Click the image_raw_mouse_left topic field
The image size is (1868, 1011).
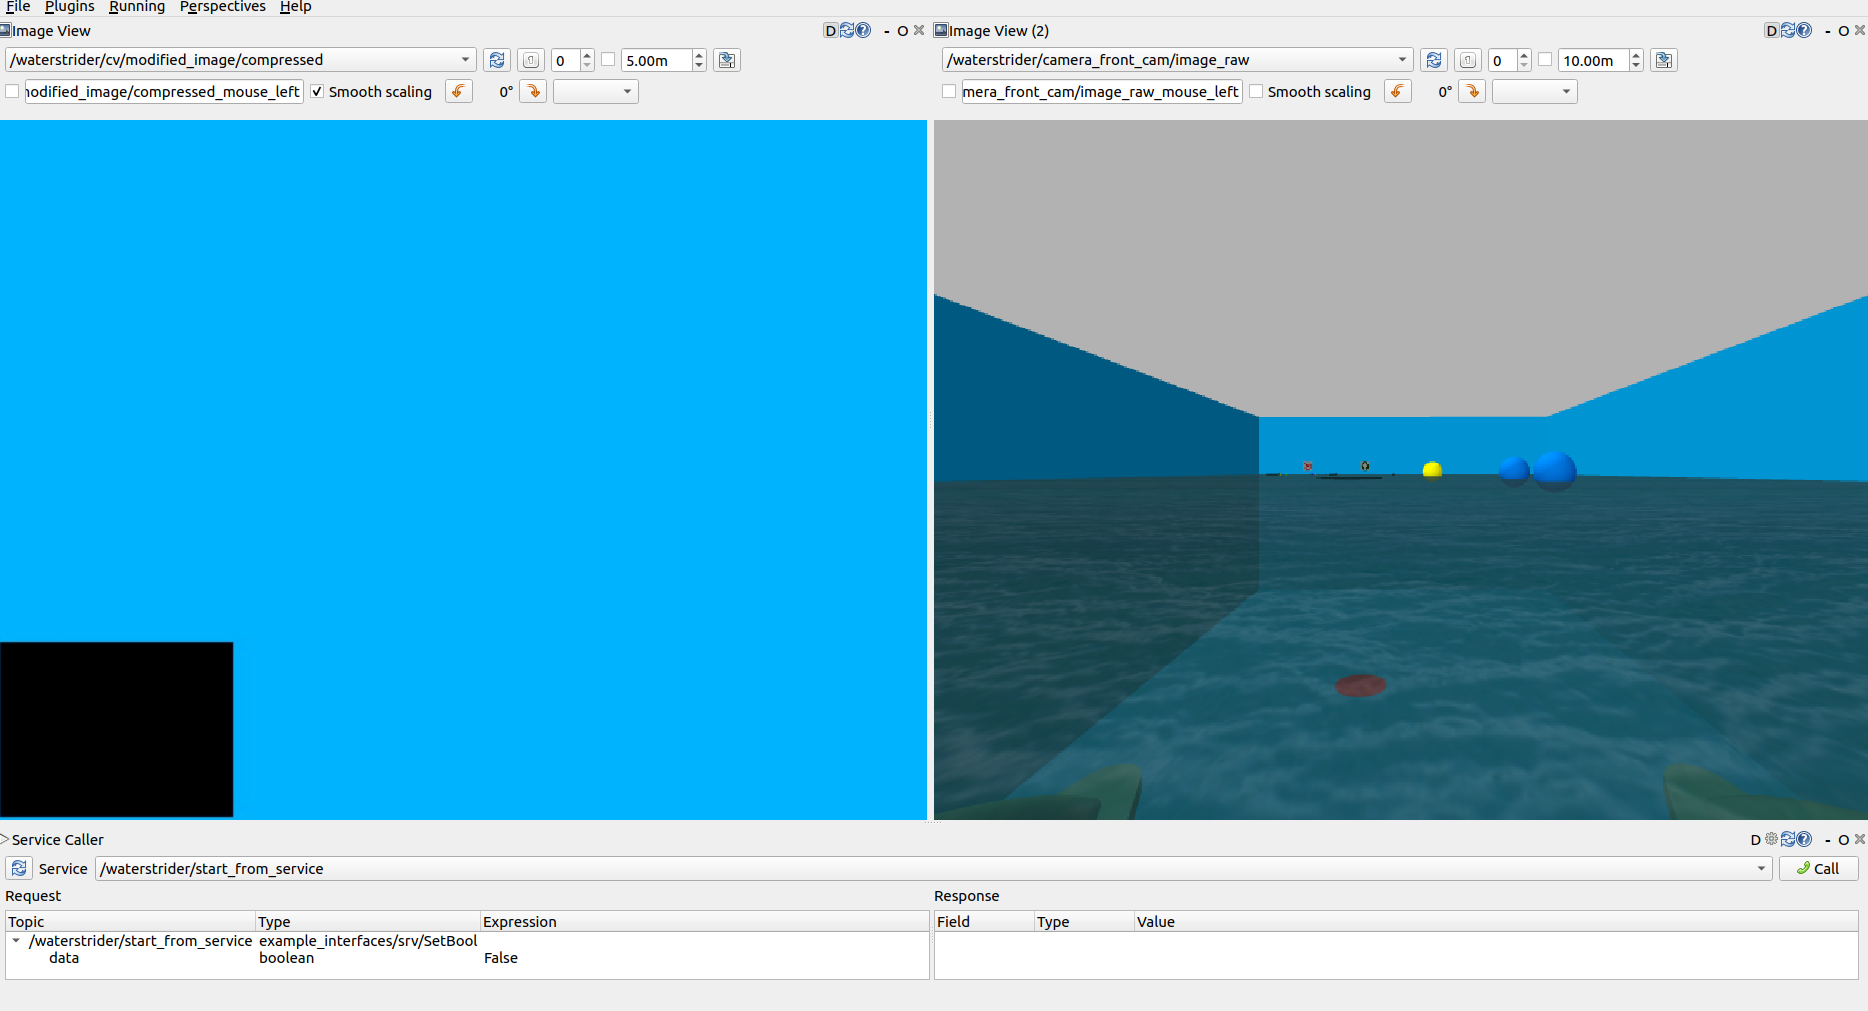coord(1101,91)
